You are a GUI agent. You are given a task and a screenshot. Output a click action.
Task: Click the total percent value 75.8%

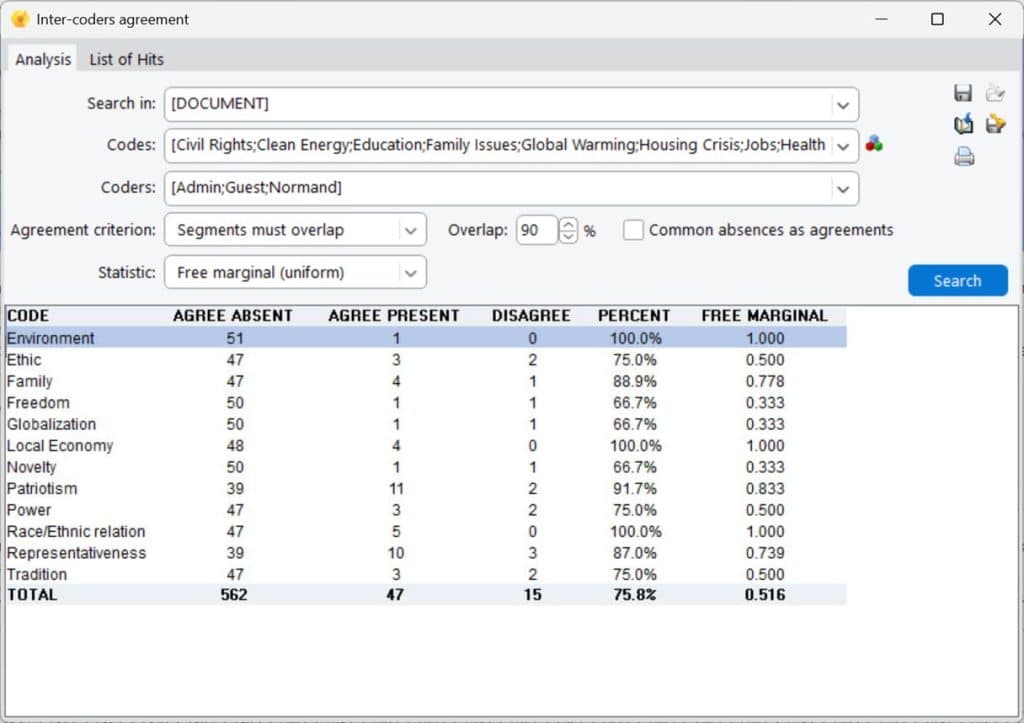click(x=635, y=595)
